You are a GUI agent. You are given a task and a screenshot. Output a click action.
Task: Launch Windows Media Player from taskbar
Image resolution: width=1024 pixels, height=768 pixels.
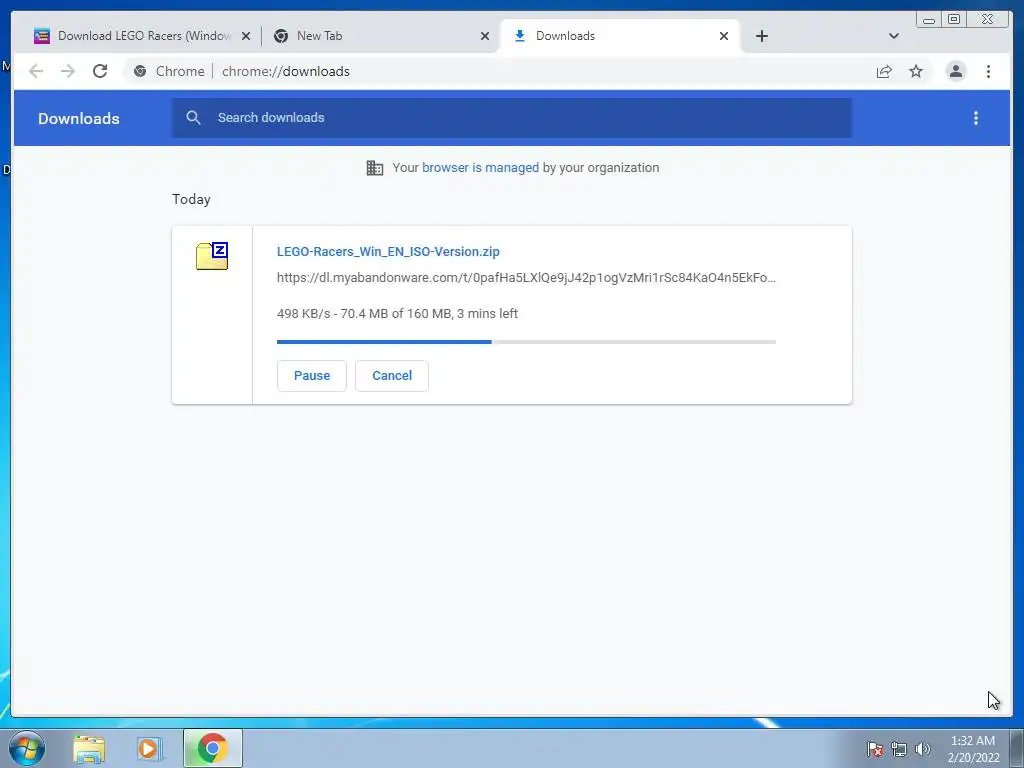150,749
